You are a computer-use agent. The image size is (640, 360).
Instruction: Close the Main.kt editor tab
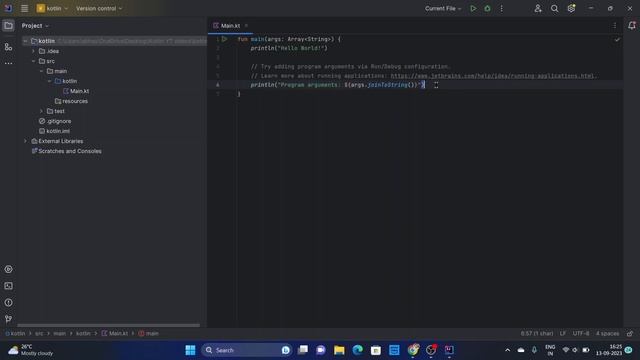246,26
